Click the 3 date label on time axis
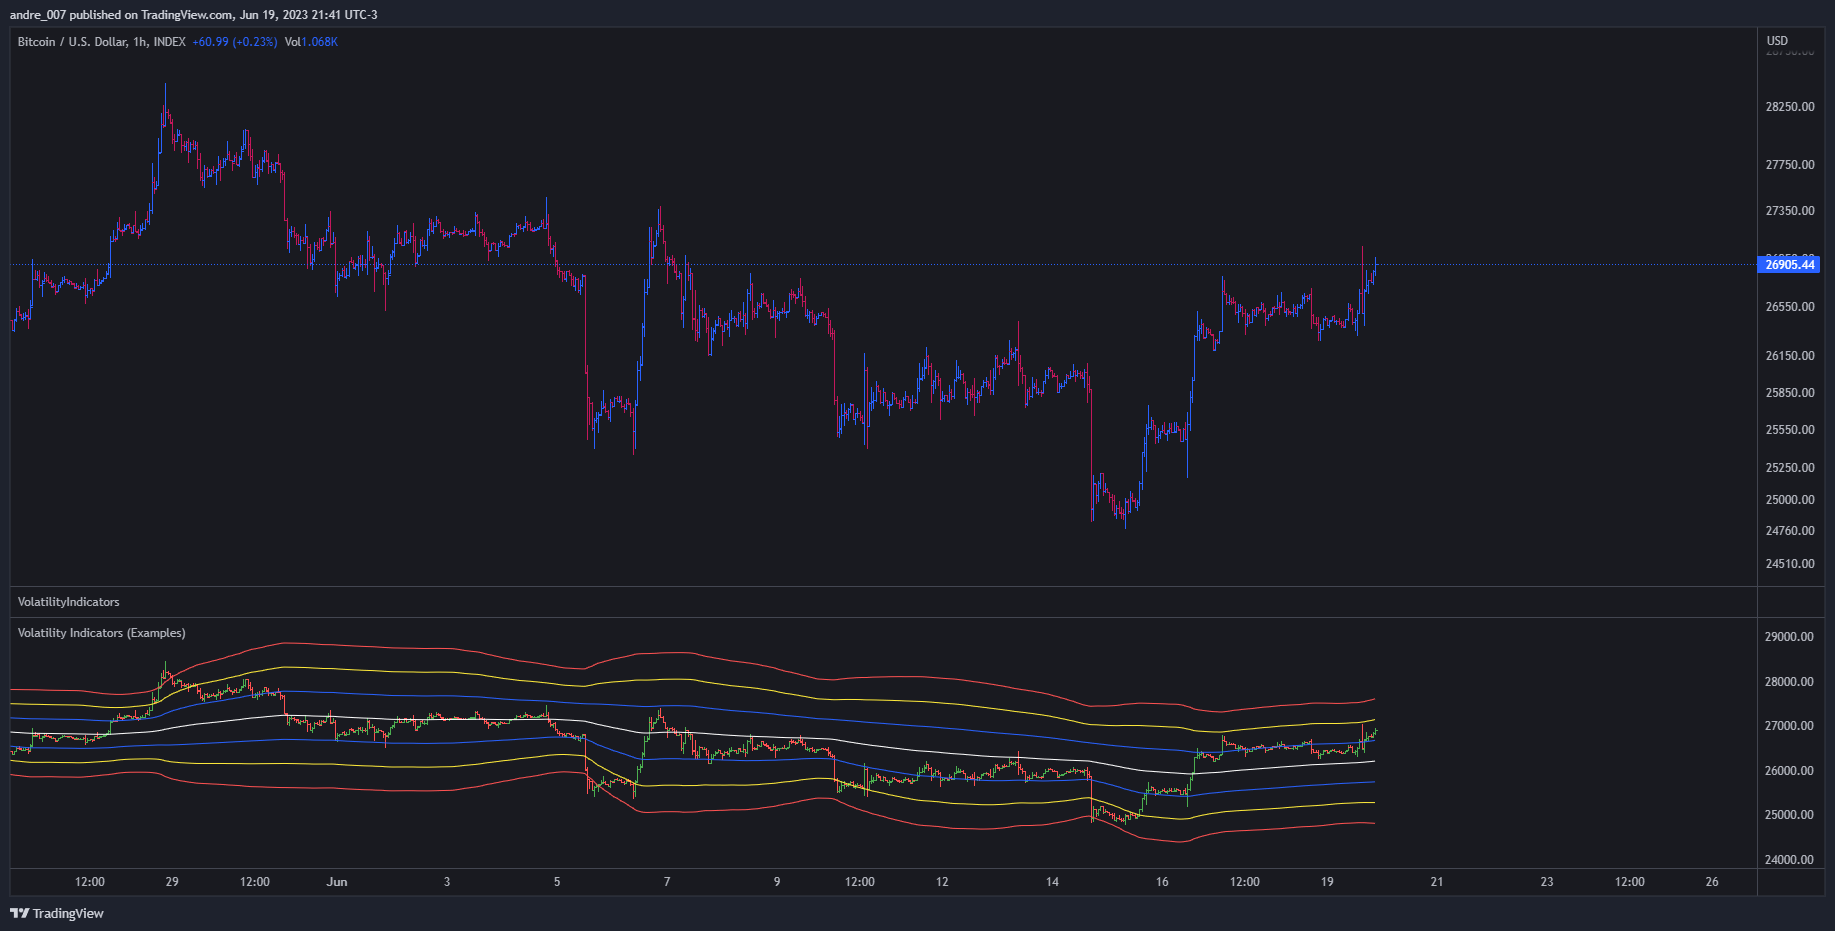This screenshot has width=1835, height=931. click(447, 882)
